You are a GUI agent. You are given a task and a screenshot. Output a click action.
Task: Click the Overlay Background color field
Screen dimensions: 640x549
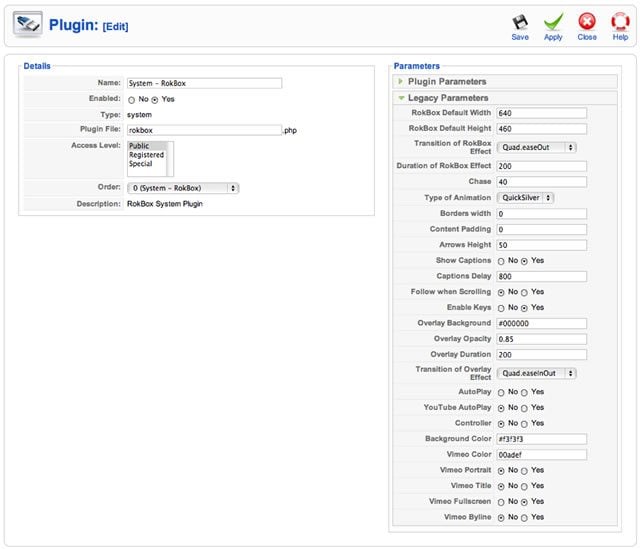(x=540, y=323)
